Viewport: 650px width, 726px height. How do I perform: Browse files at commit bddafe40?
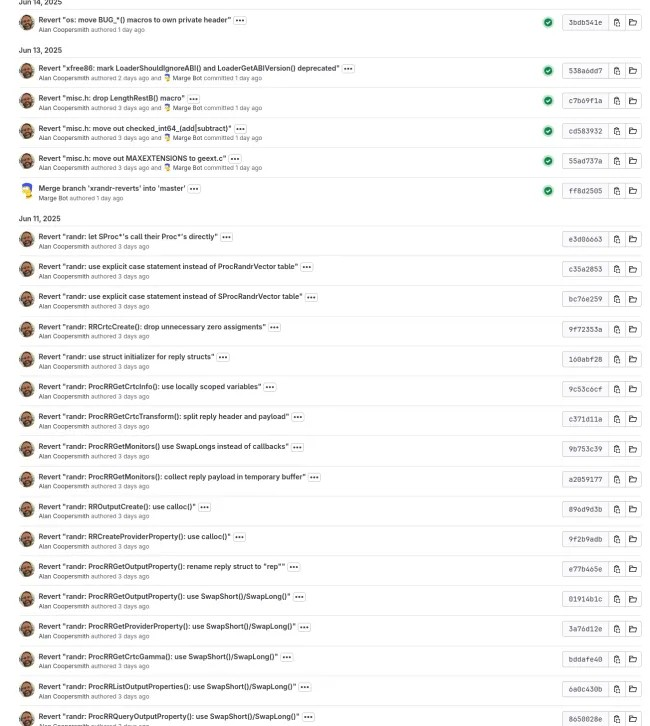click(x=633, y=659)
